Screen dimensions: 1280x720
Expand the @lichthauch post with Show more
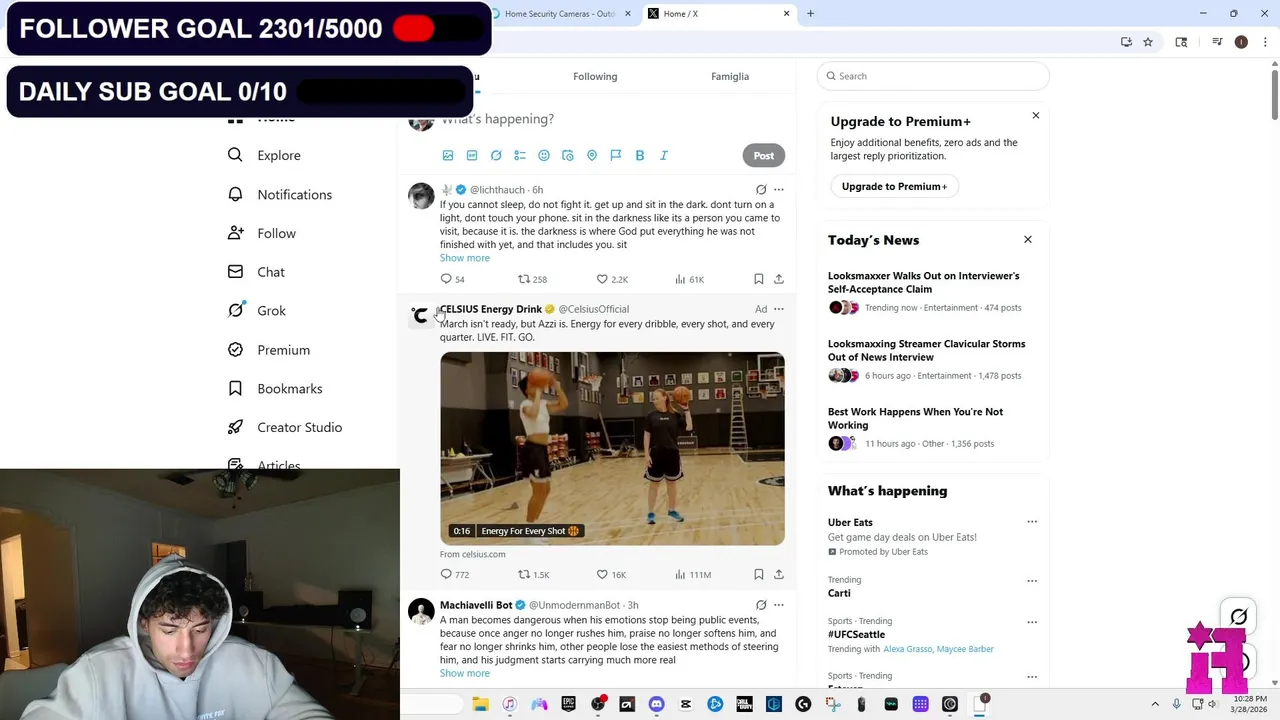click(465, 258)
